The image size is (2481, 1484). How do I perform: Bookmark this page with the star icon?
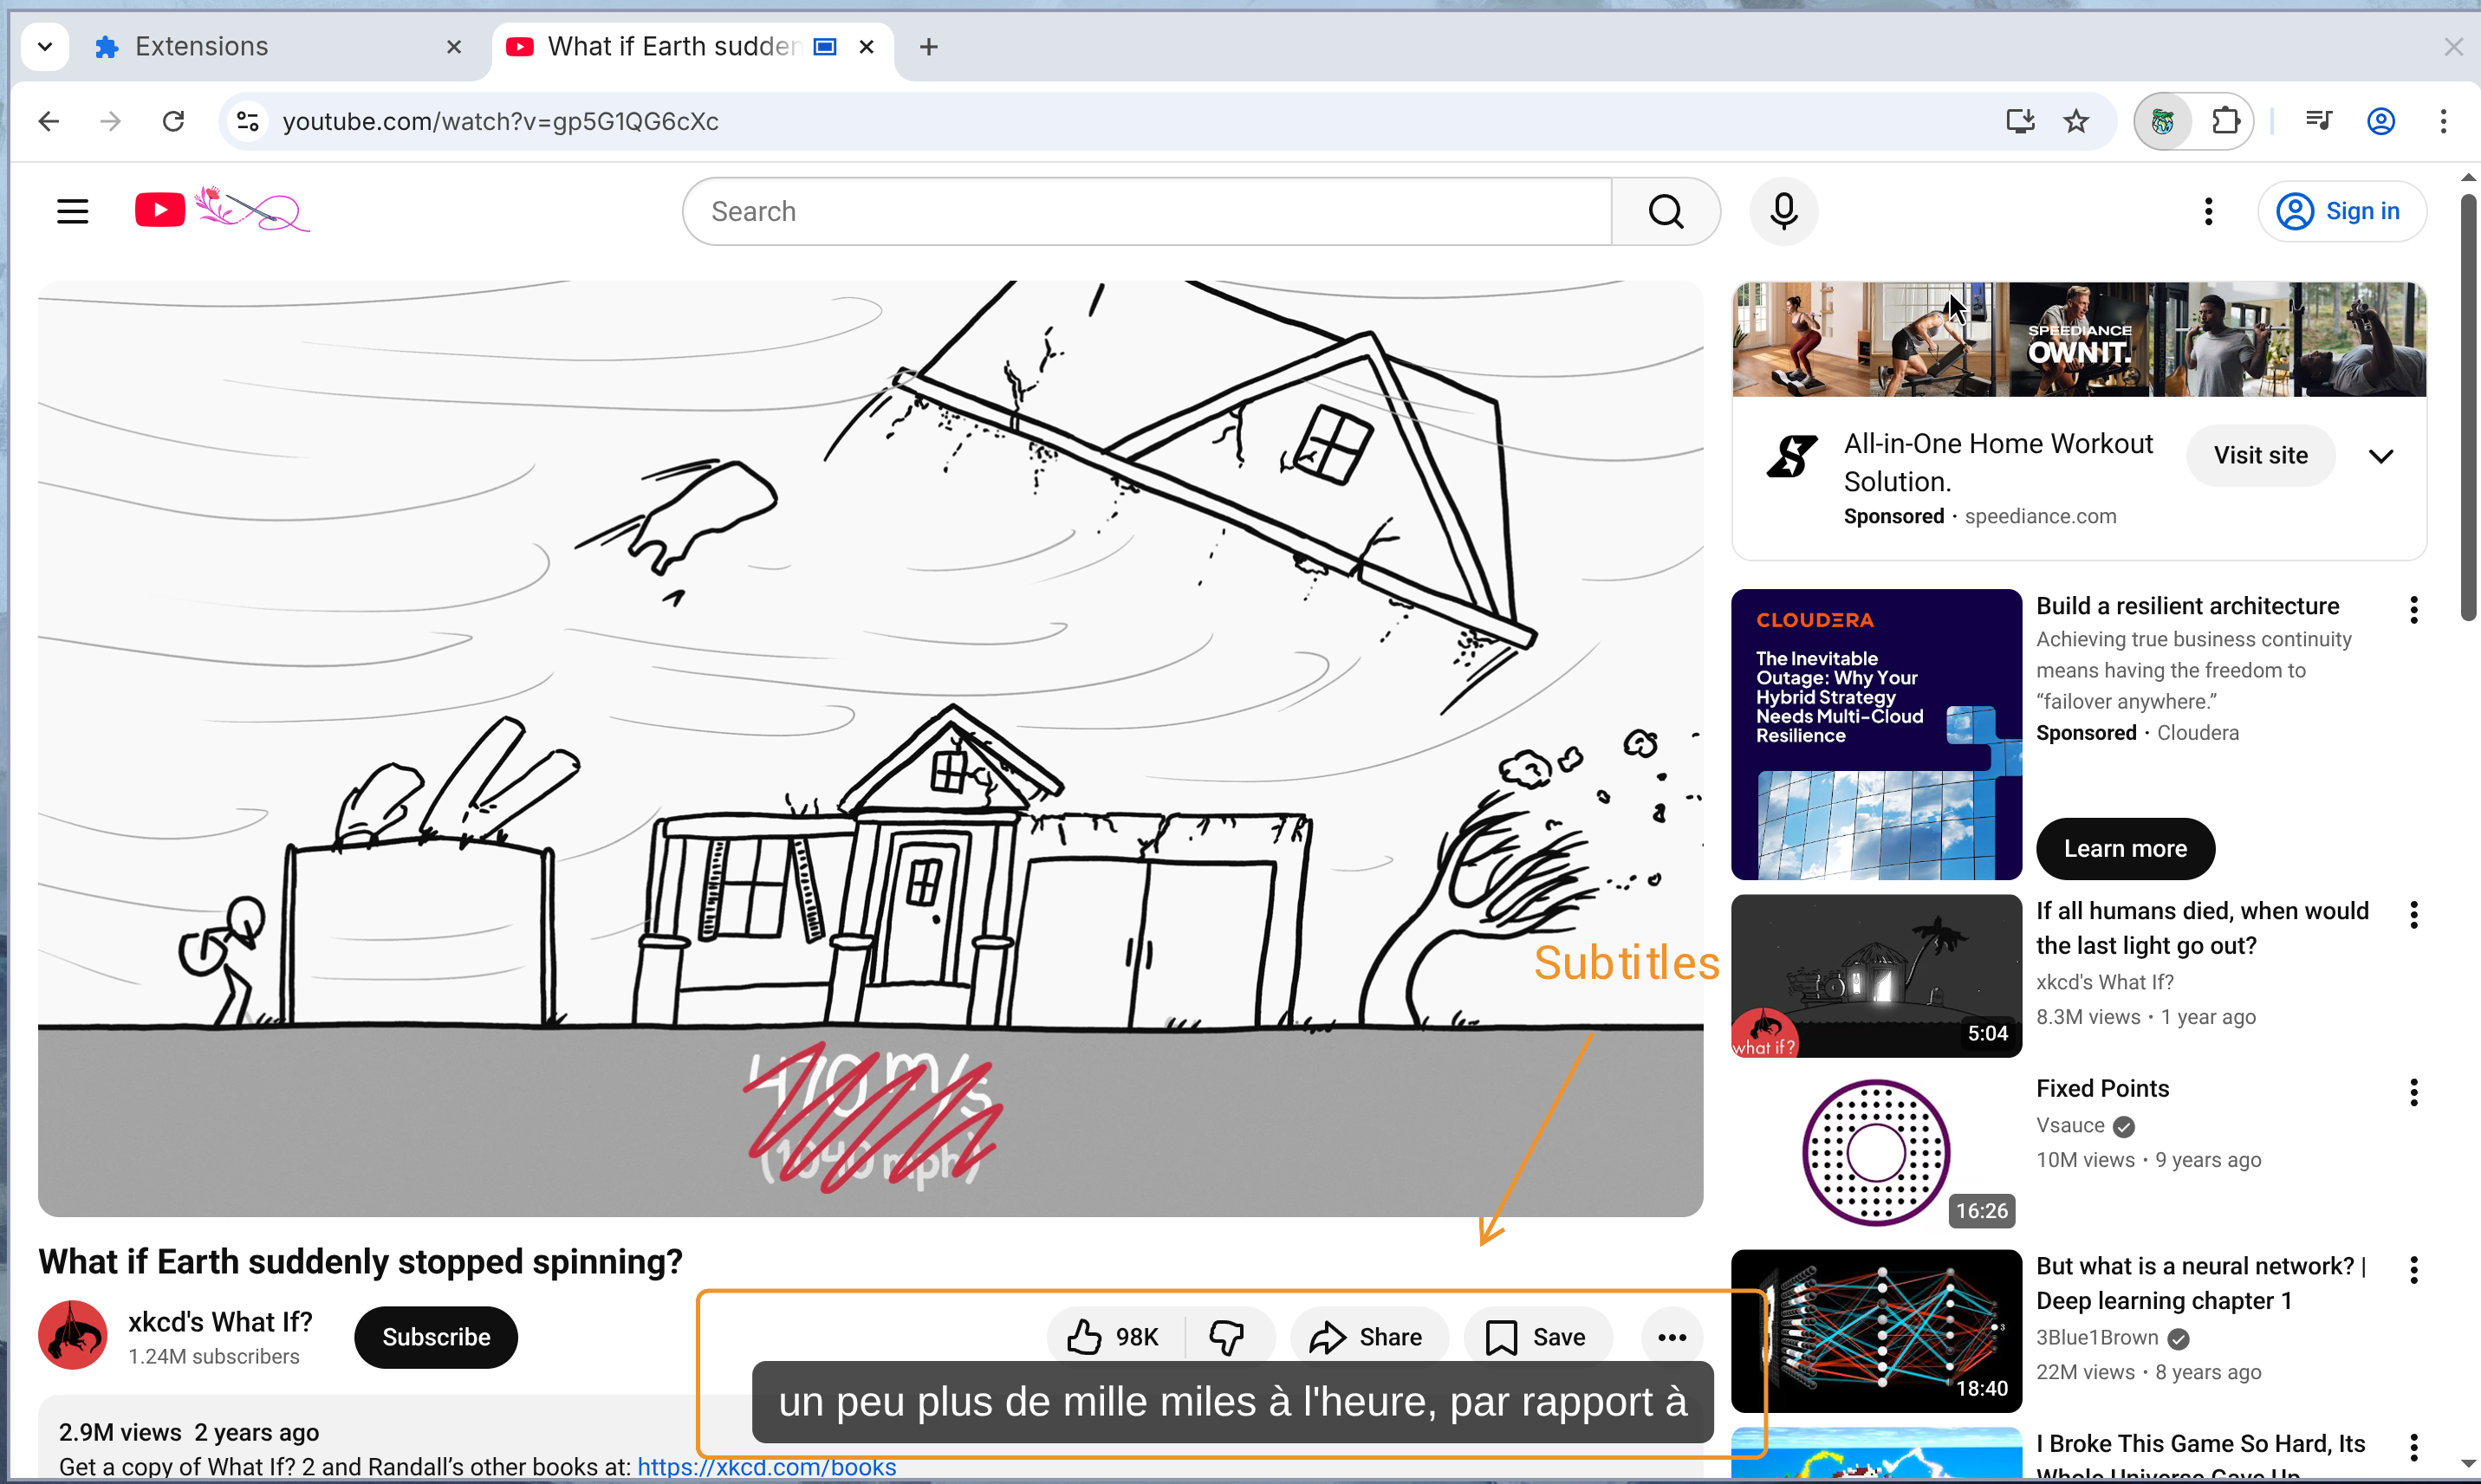click(2076, 121)
